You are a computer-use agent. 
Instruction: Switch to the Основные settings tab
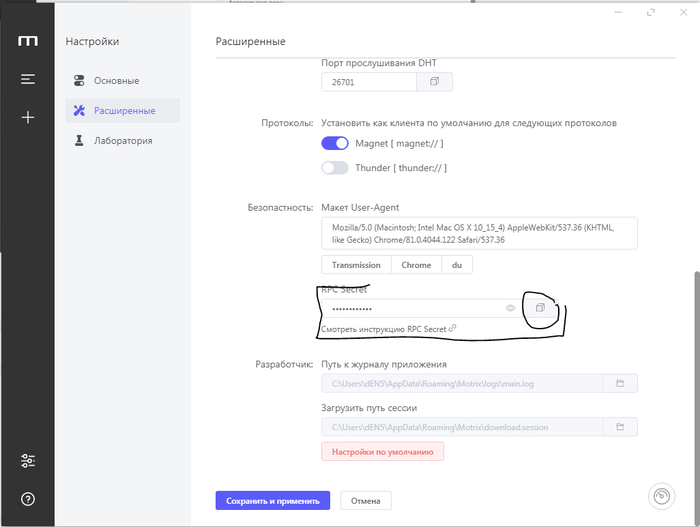116,80
